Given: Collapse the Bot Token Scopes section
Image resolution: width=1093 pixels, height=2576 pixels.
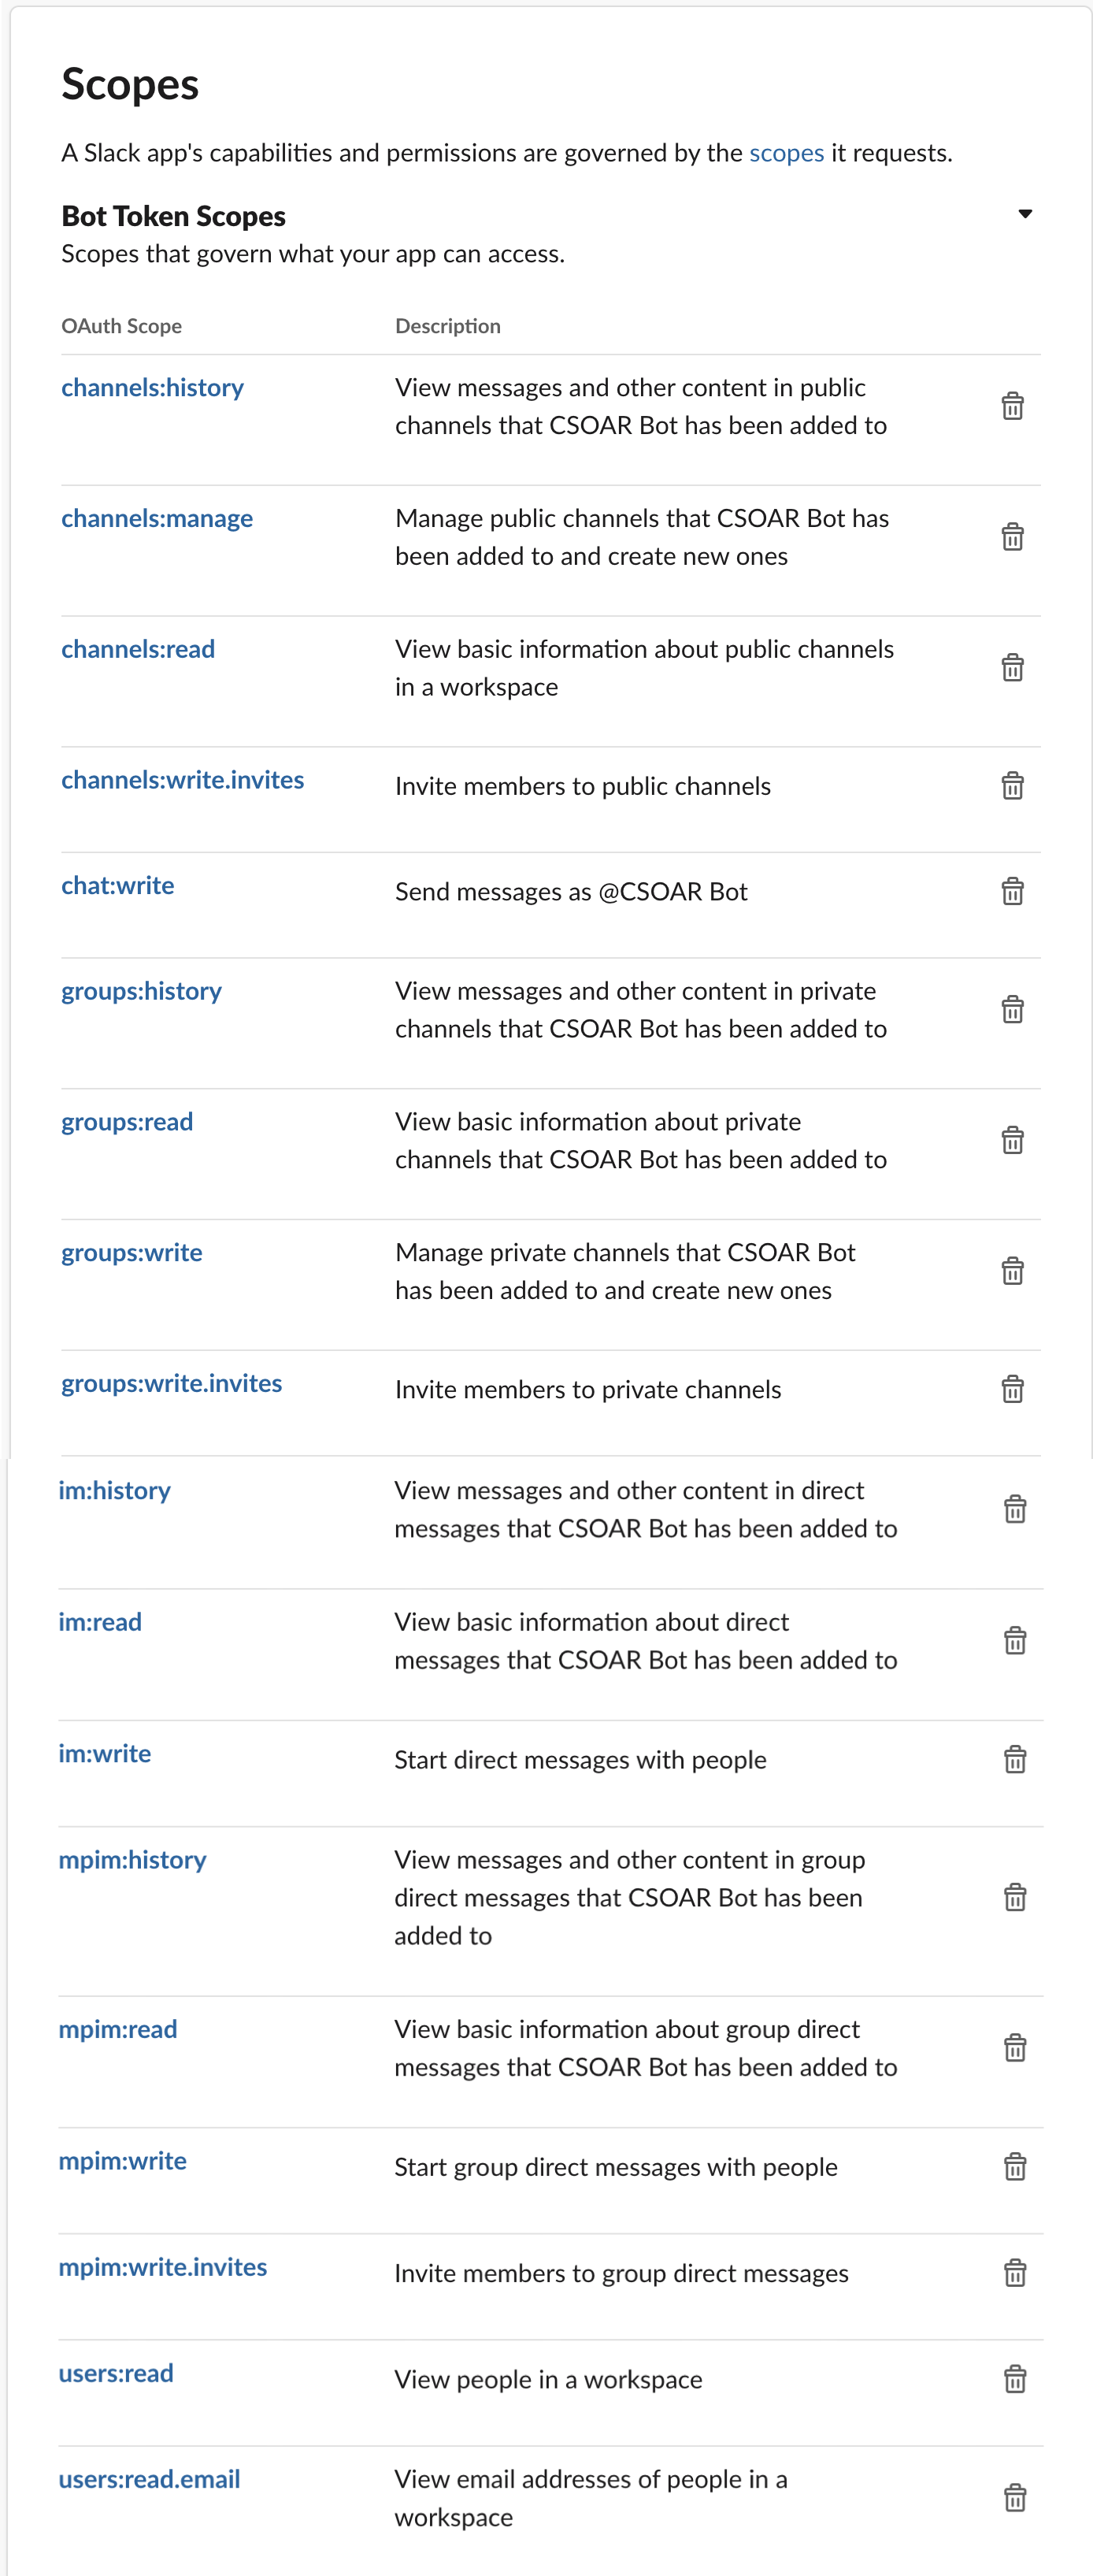Looking at the screenshot, I should (x=1025, y=214).
